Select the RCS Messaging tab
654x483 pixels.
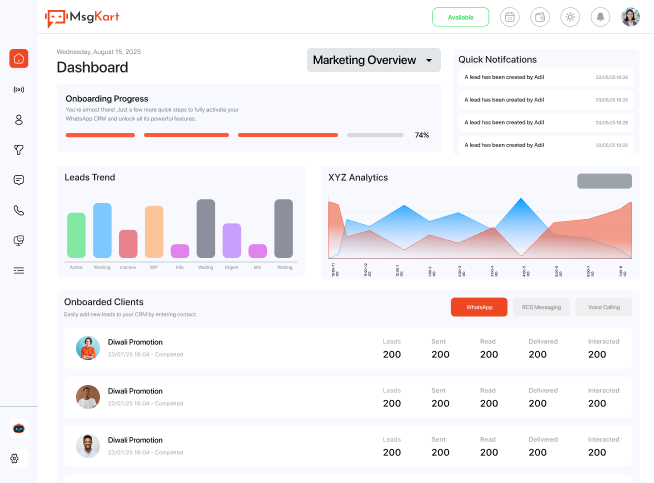pyautogui.click(x=541, y=307)
